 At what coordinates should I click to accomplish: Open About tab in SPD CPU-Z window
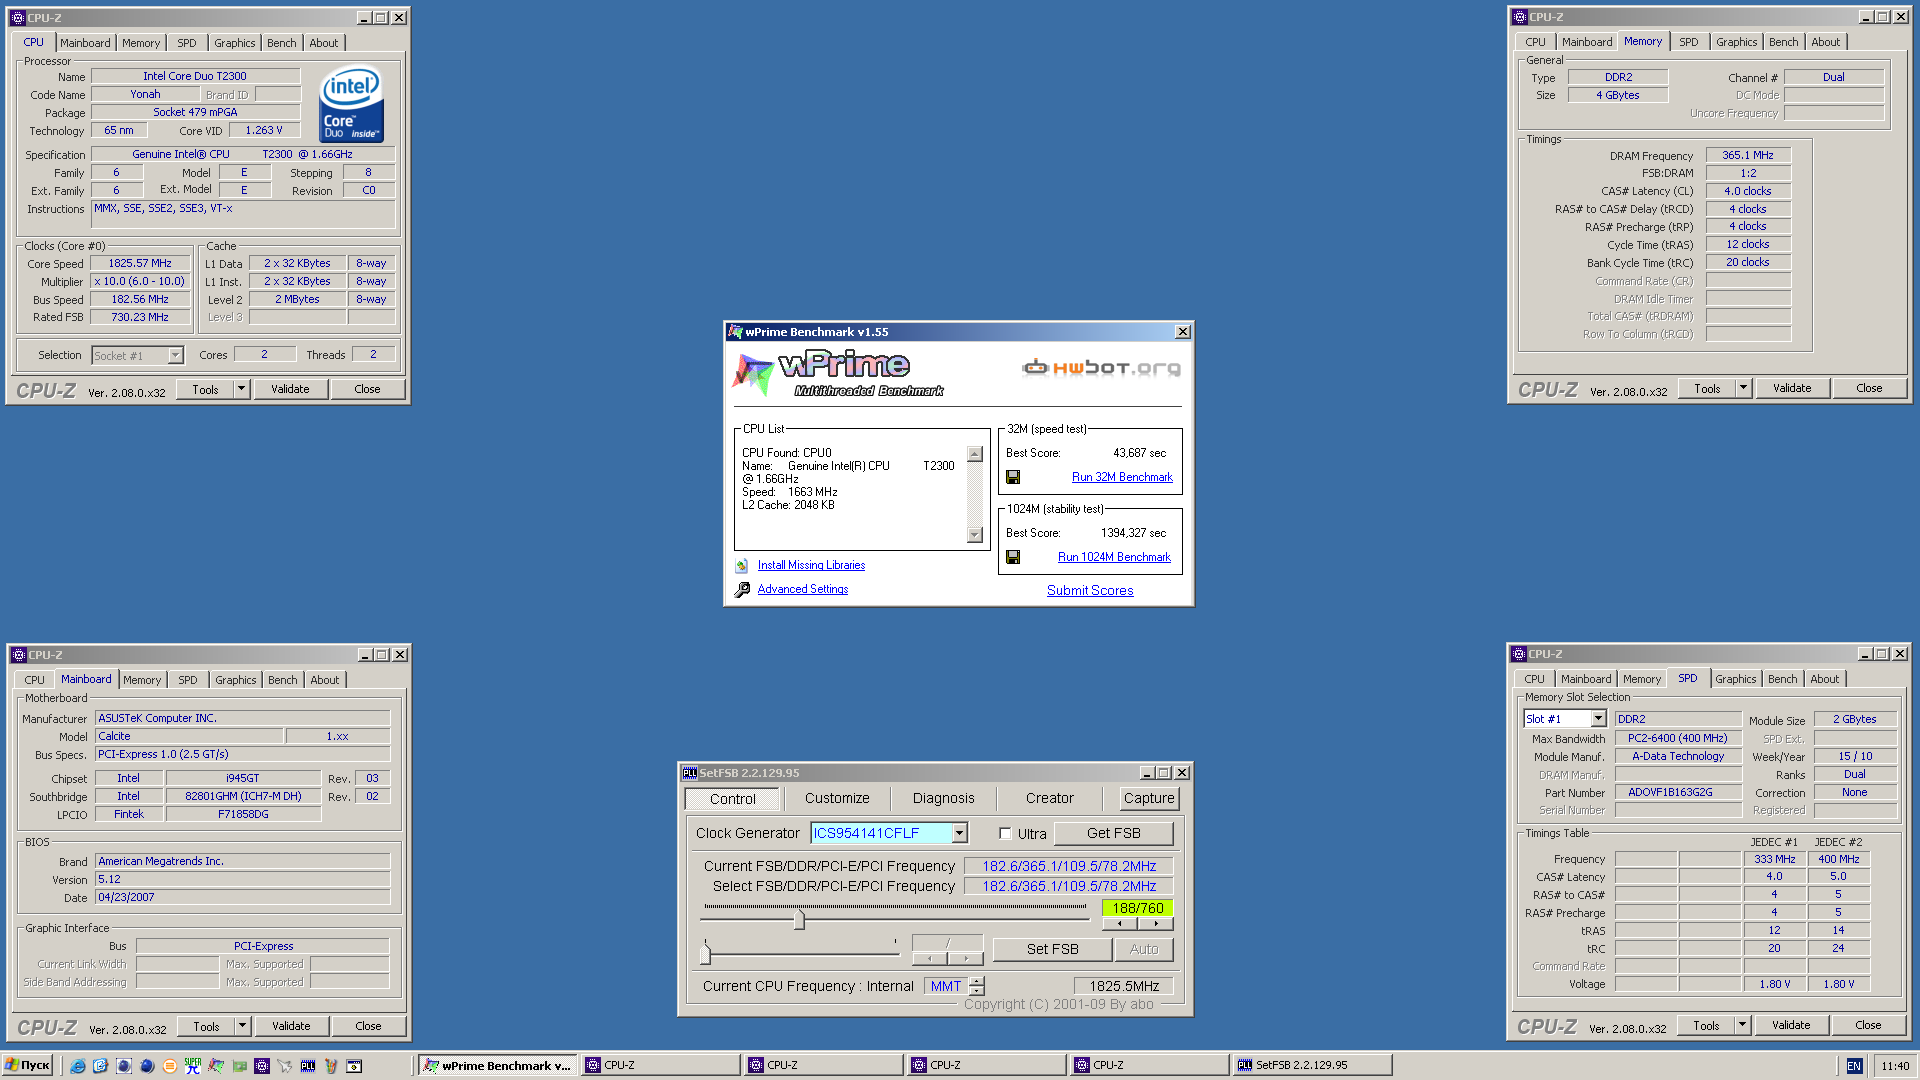click(1825, 679)
